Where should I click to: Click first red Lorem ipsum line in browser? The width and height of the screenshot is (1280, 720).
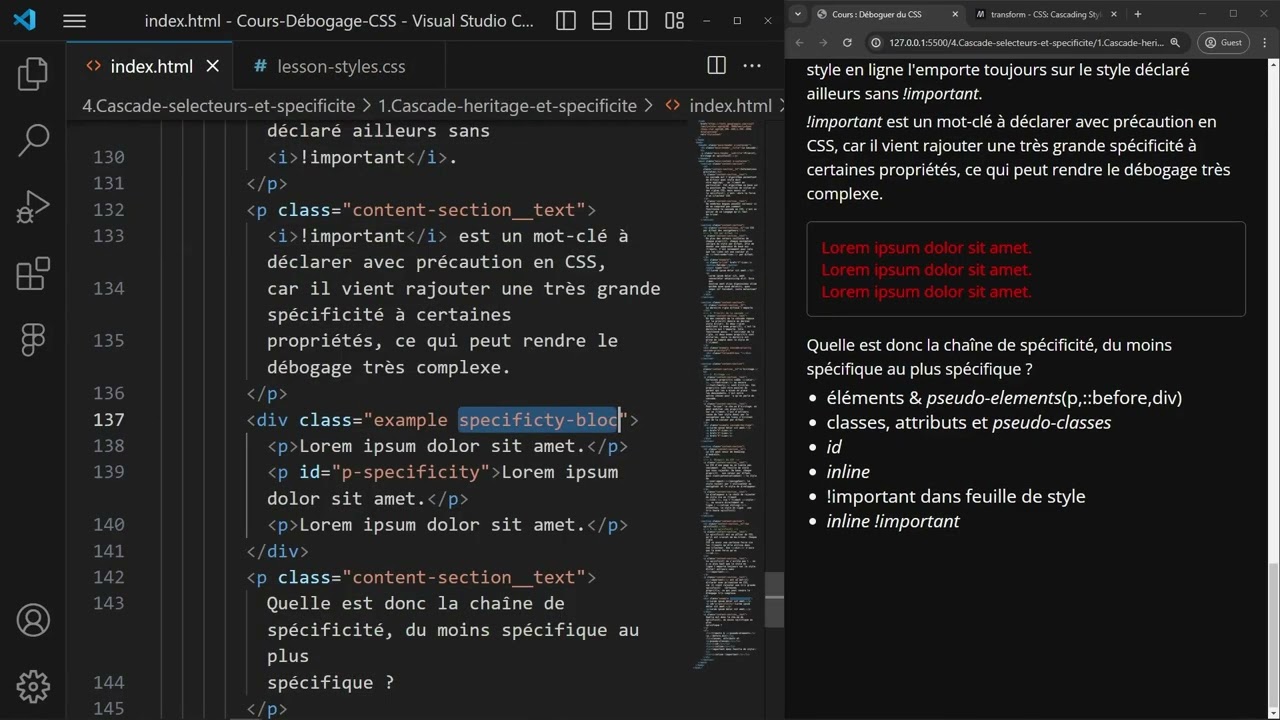click(926, 247)
